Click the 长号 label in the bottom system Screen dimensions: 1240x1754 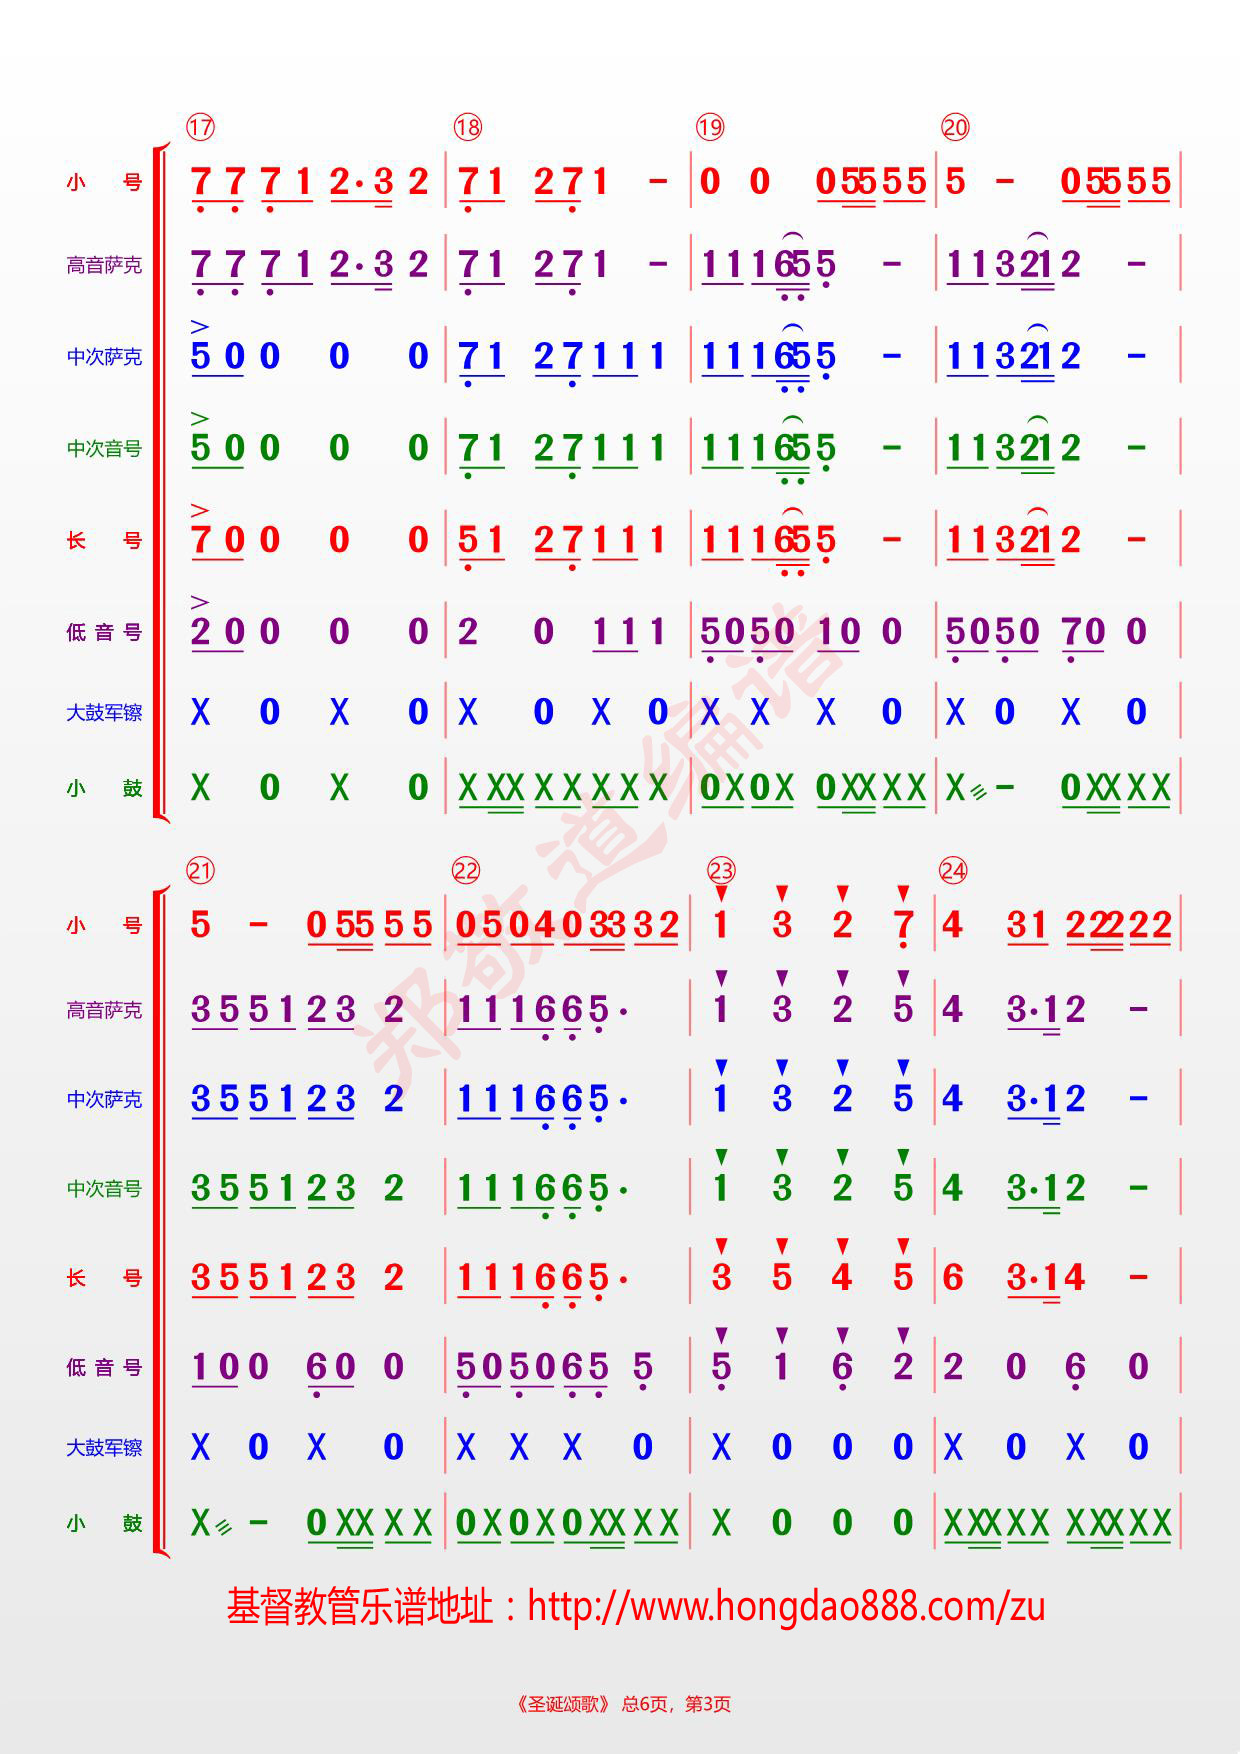pos(104,1278)
